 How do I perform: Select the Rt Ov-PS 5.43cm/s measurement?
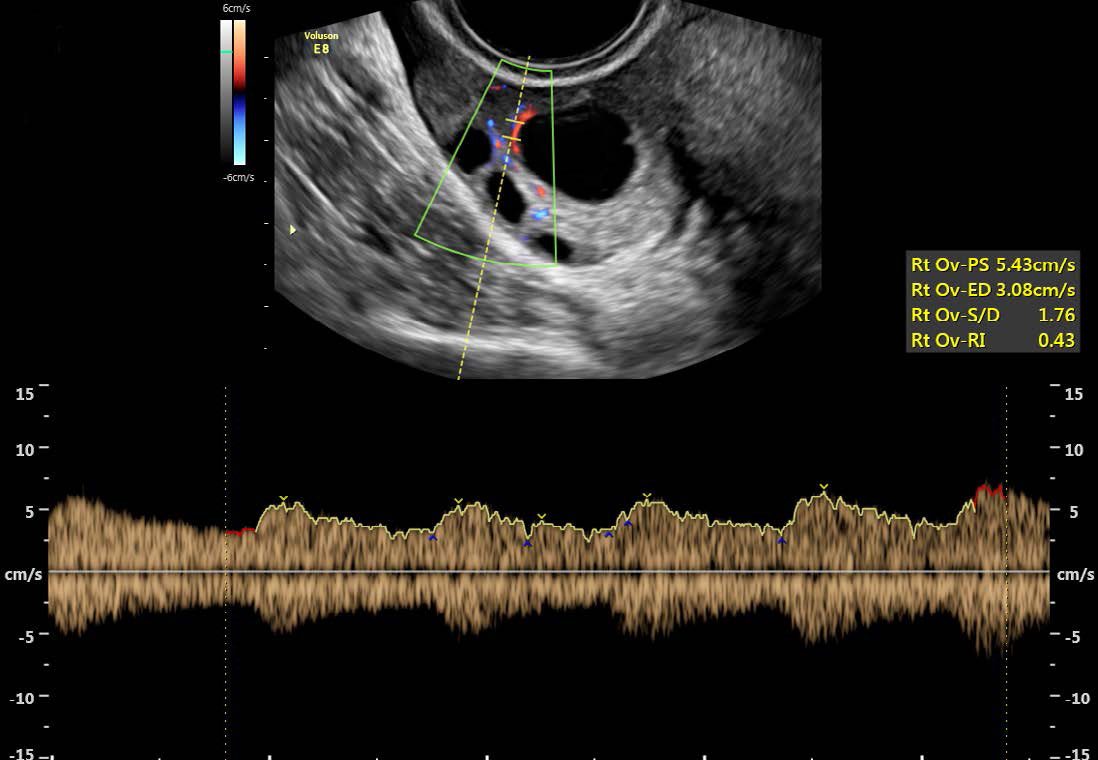pos(992,265)
